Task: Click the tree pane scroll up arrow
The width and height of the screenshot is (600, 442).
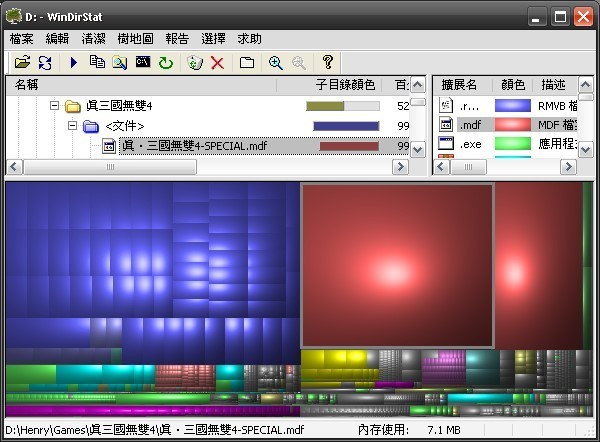Action: (x=417, y=85)
